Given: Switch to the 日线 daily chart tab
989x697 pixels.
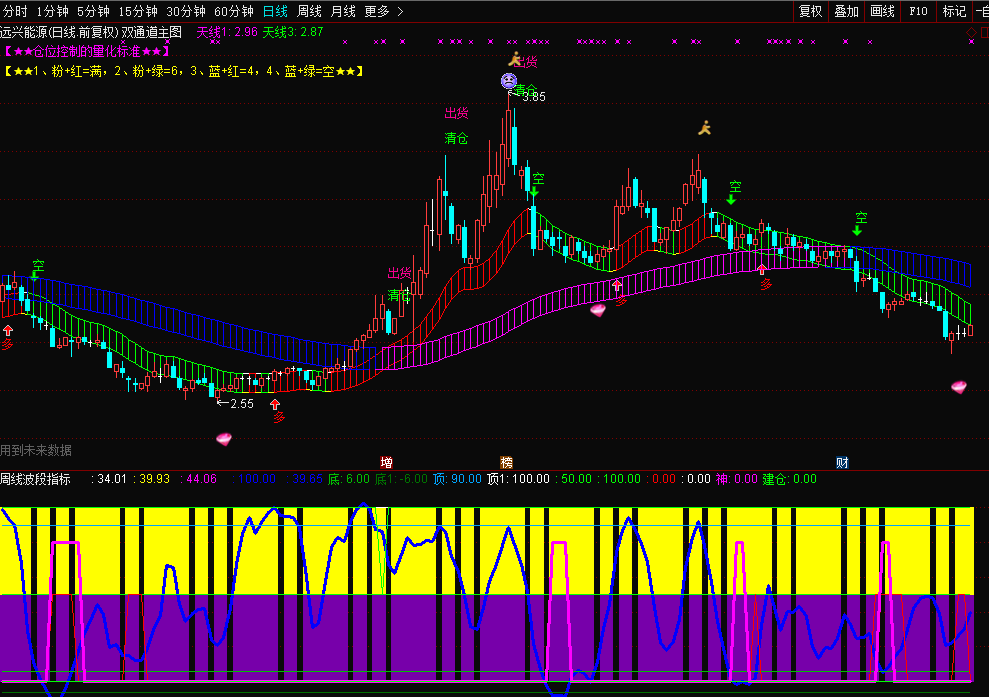Looking at the screenshot, I should 275,11.
